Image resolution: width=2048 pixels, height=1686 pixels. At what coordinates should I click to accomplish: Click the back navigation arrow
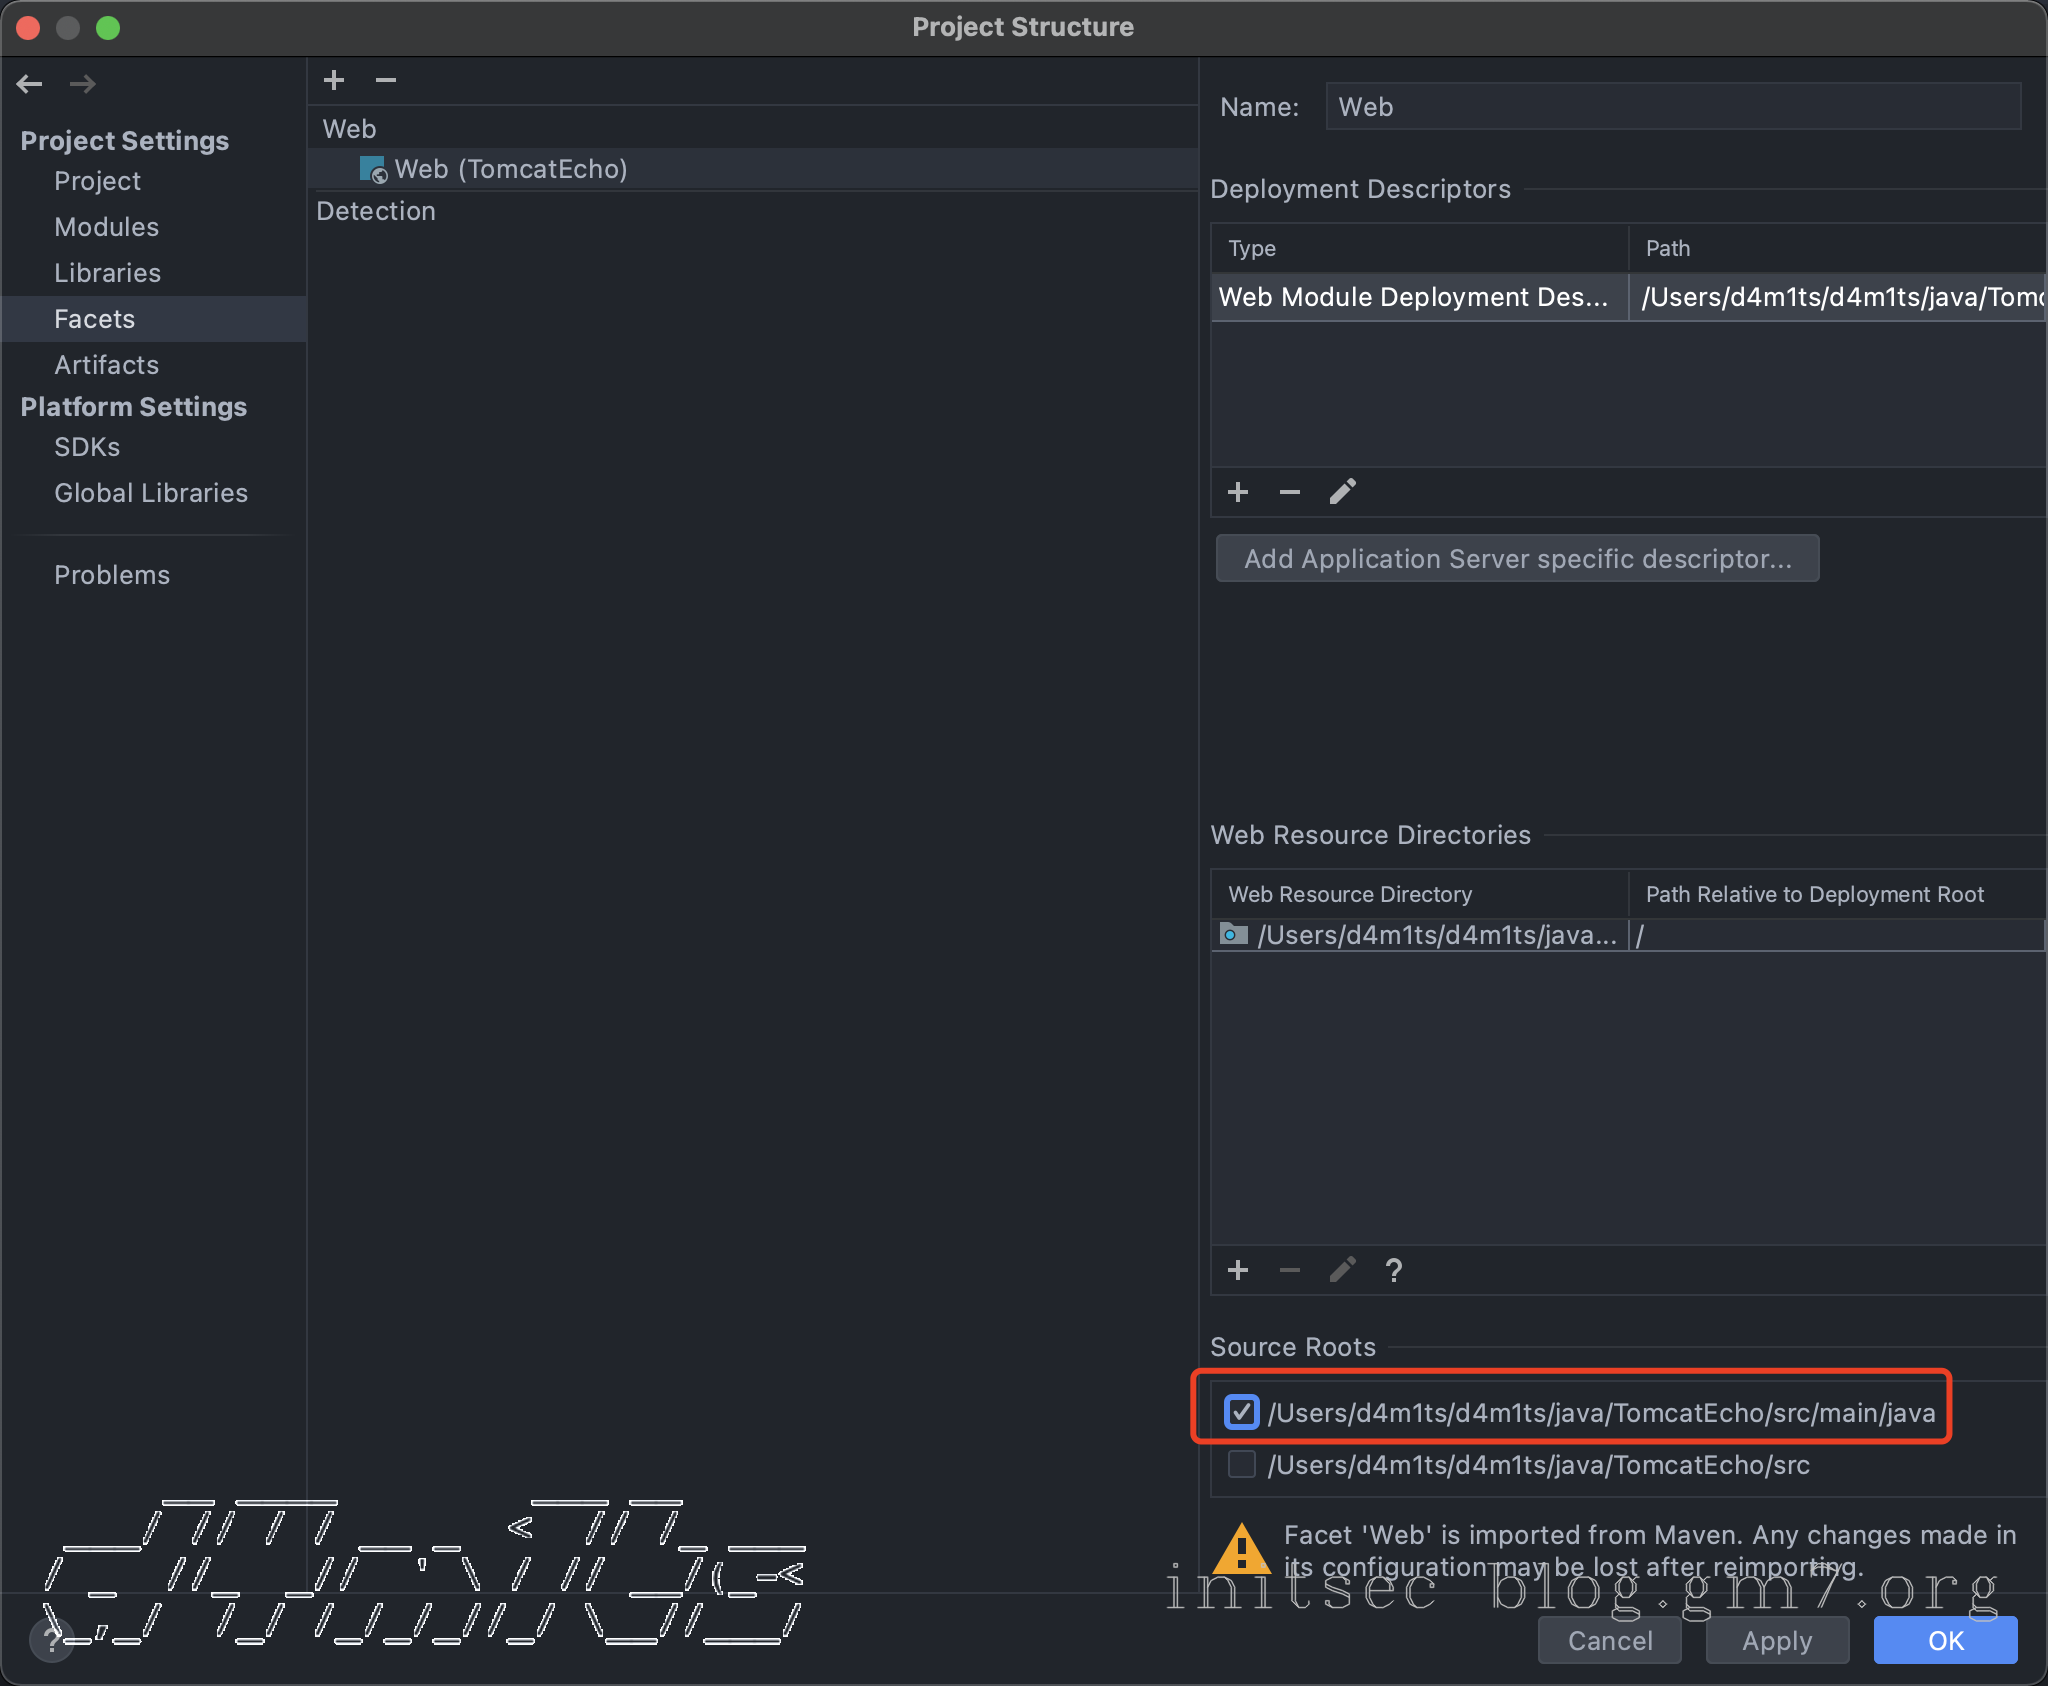[30, 84]
